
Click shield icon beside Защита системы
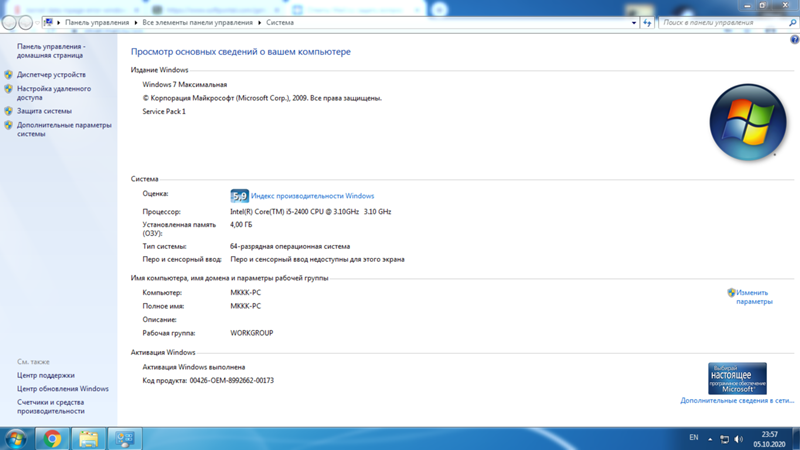pos(8,111)
